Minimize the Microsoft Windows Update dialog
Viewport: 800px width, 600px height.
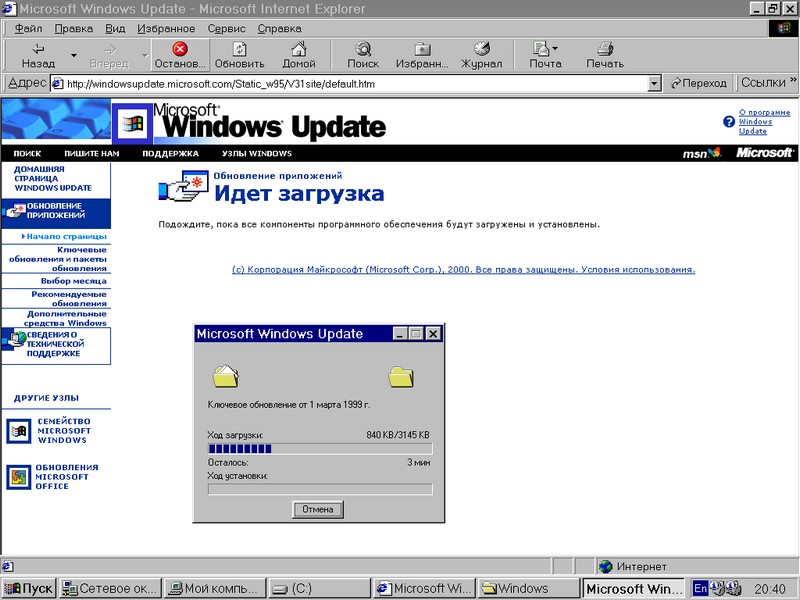click(401, 334)
